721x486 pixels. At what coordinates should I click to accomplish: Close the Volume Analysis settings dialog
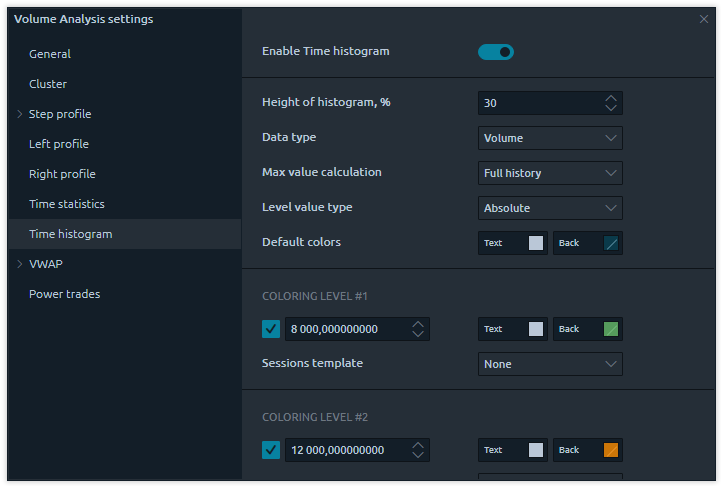point(703,19)
